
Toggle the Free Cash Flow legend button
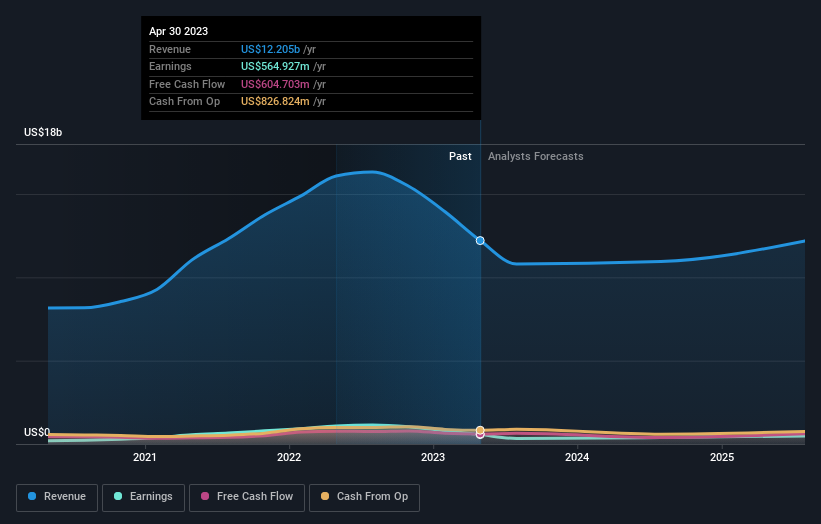pos(247,497)
